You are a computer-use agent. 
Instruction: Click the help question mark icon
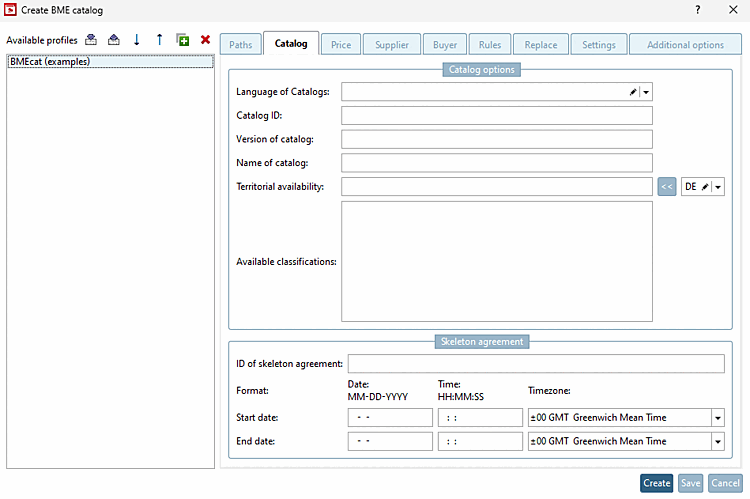(698, 10)
